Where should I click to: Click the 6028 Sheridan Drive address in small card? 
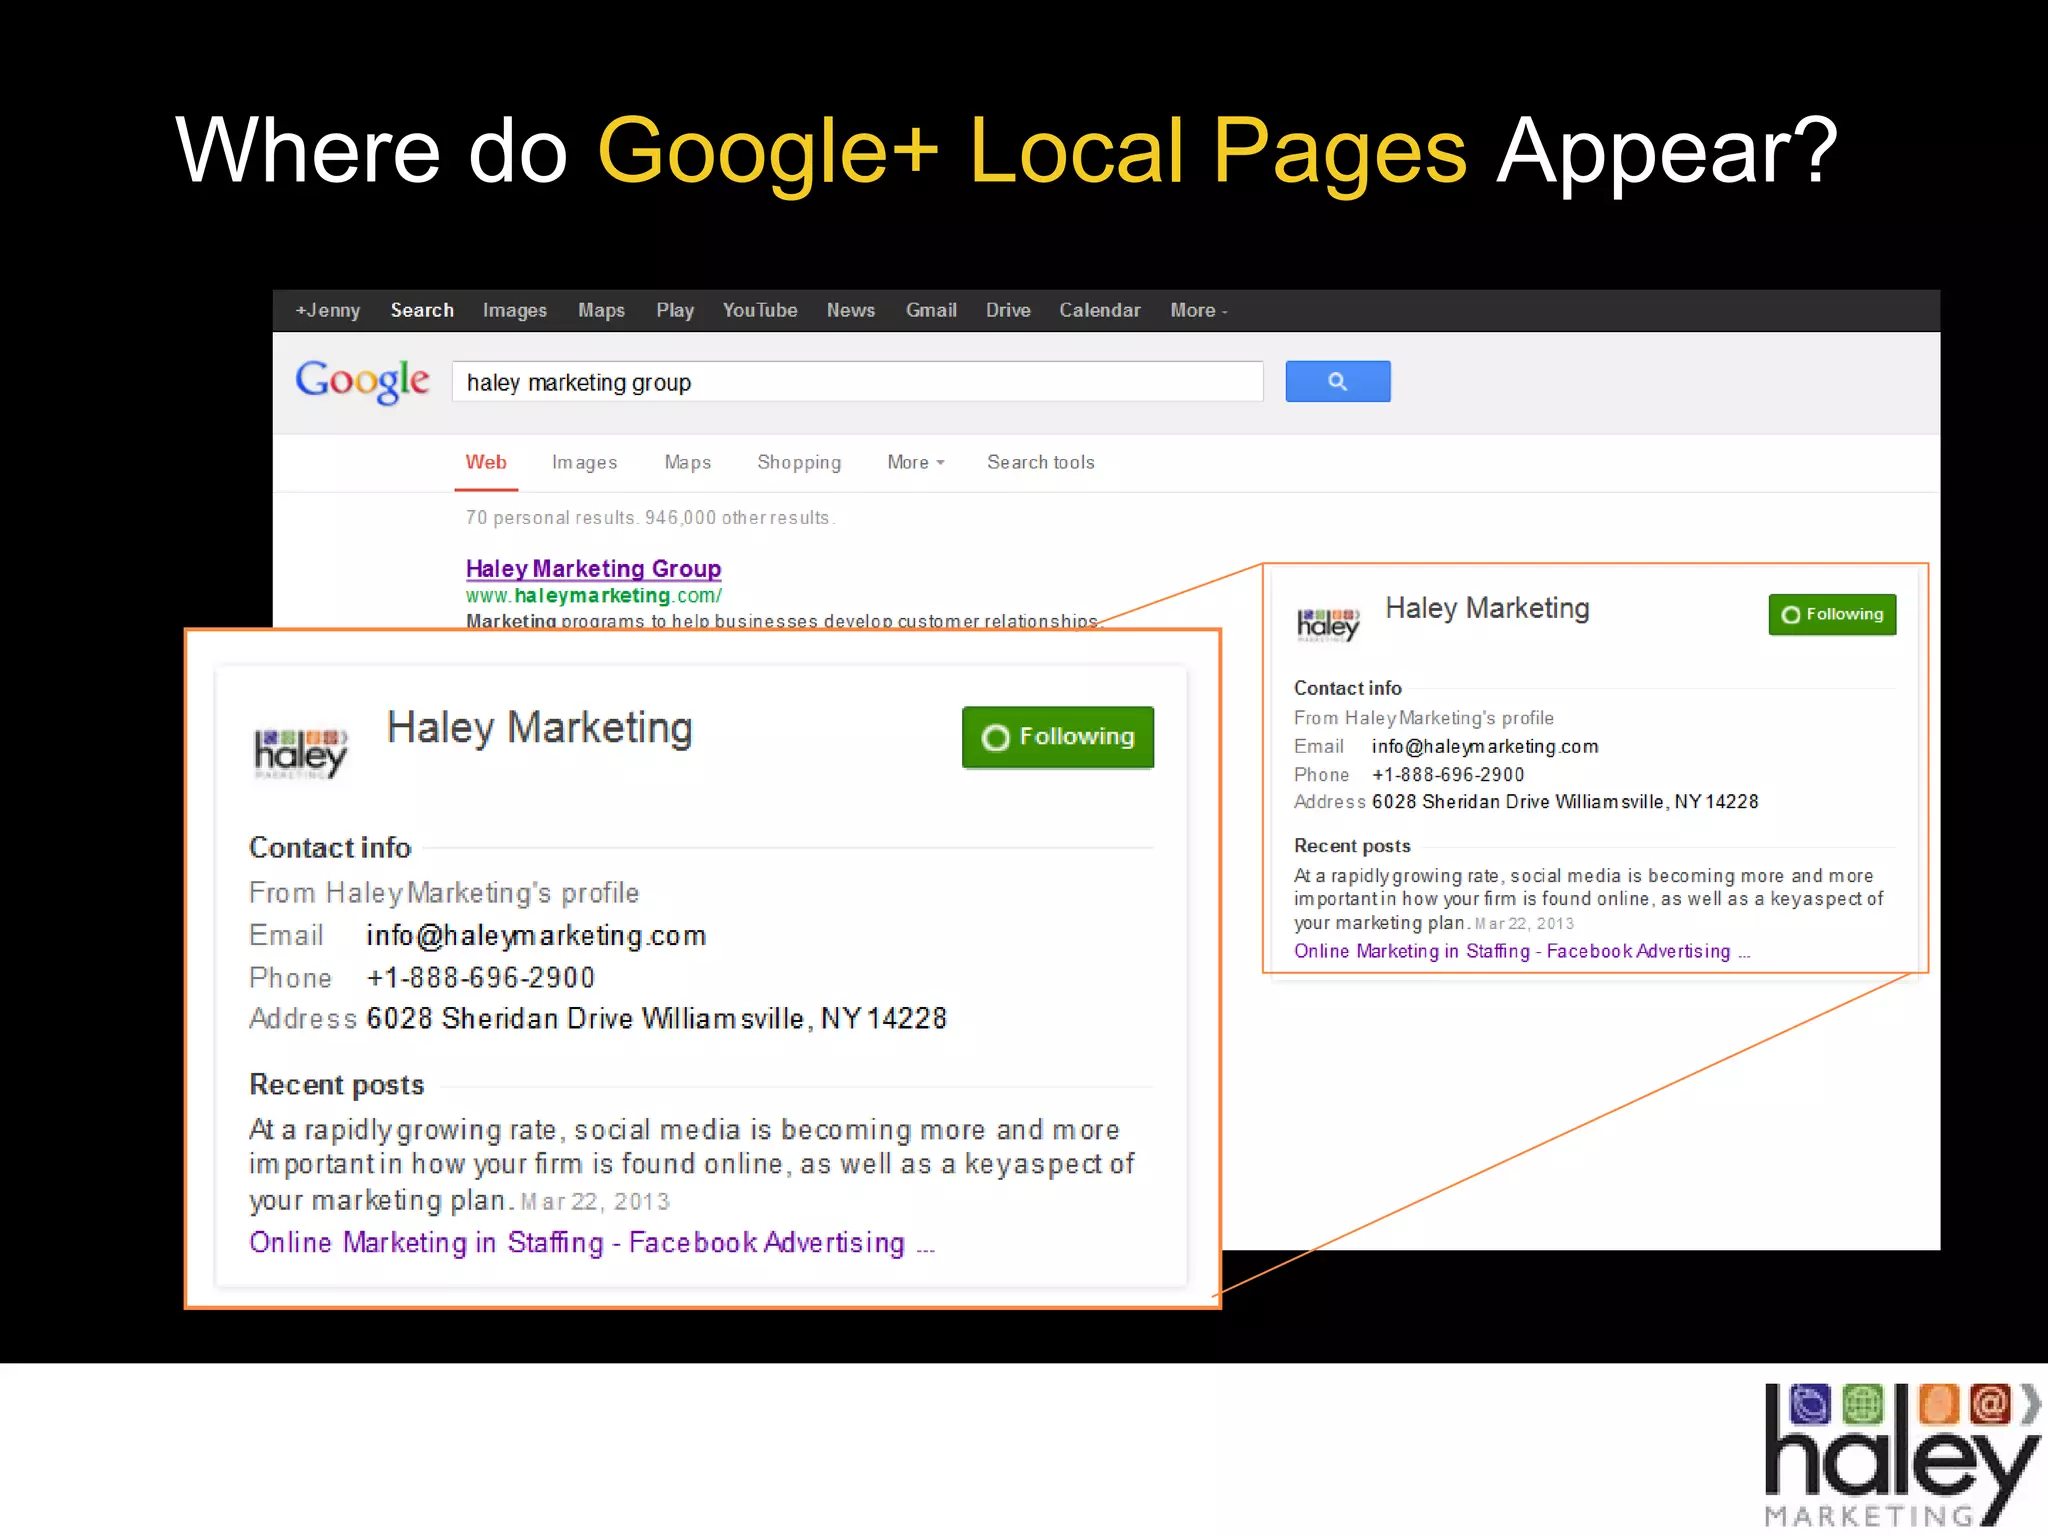point(1565,802)
